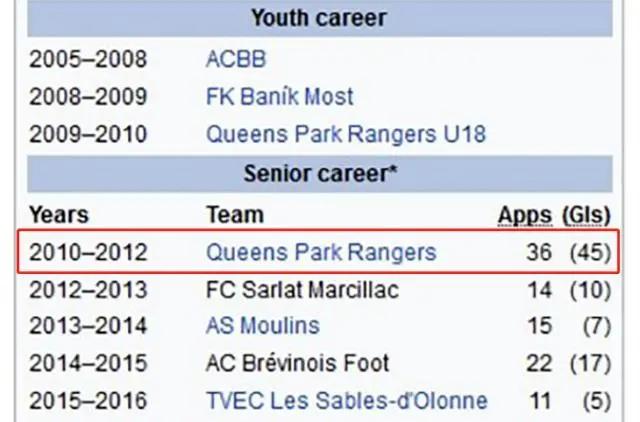
Task: Follow the FK Baník Most link
Action: (279, 97)
